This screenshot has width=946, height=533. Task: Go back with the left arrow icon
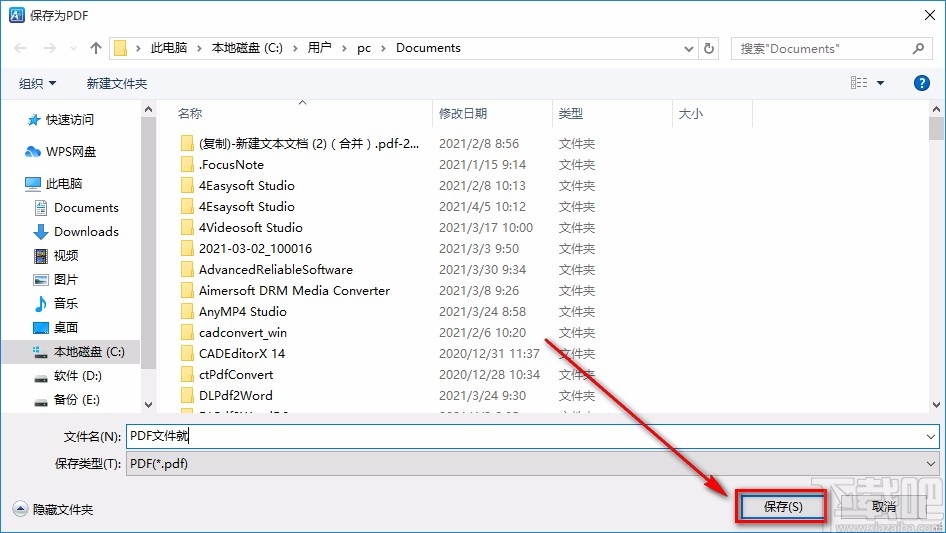pyautogui.click(x=20, y=48)
